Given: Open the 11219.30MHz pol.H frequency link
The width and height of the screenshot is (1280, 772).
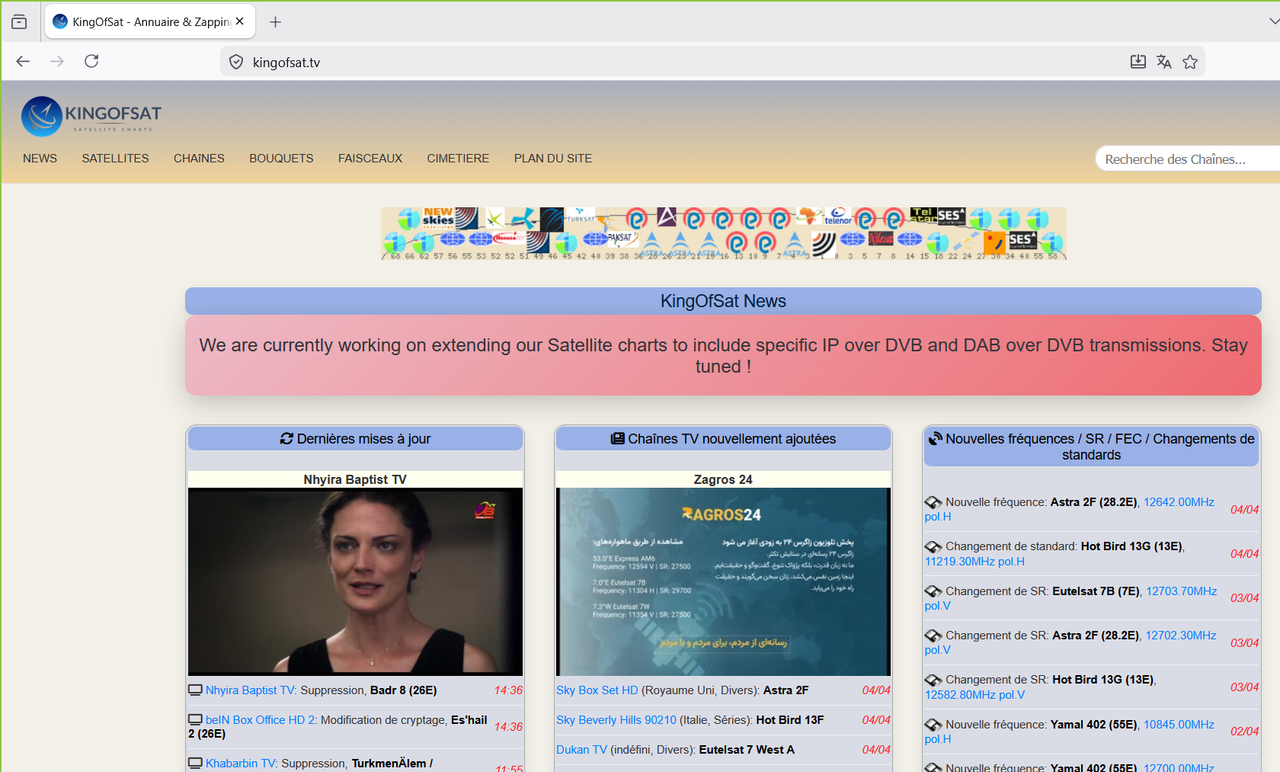Looking at the screenshot, I should click(975, 562).
